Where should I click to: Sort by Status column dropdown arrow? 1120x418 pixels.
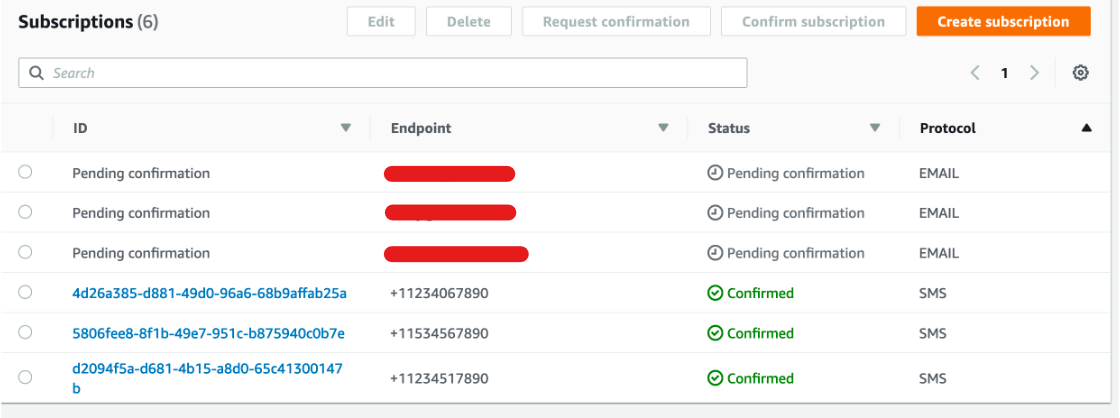pos(875,128)
